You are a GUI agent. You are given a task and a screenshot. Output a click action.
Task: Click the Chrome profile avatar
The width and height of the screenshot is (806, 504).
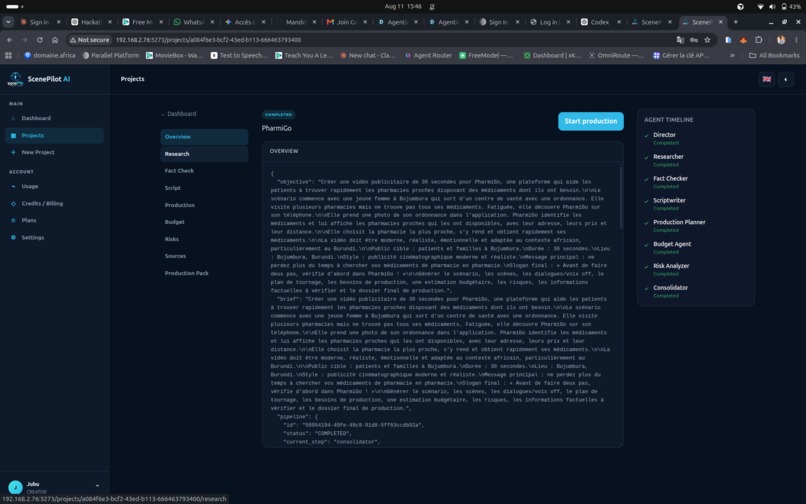pos(781,40)
